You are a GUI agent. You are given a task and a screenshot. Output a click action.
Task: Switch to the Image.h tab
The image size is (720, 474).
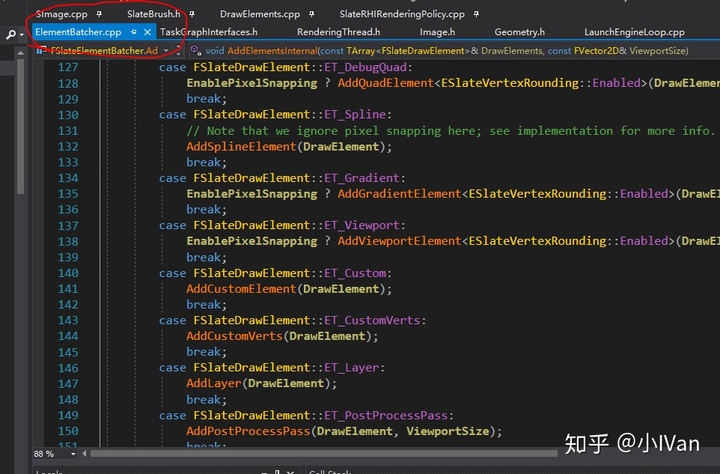437,32
